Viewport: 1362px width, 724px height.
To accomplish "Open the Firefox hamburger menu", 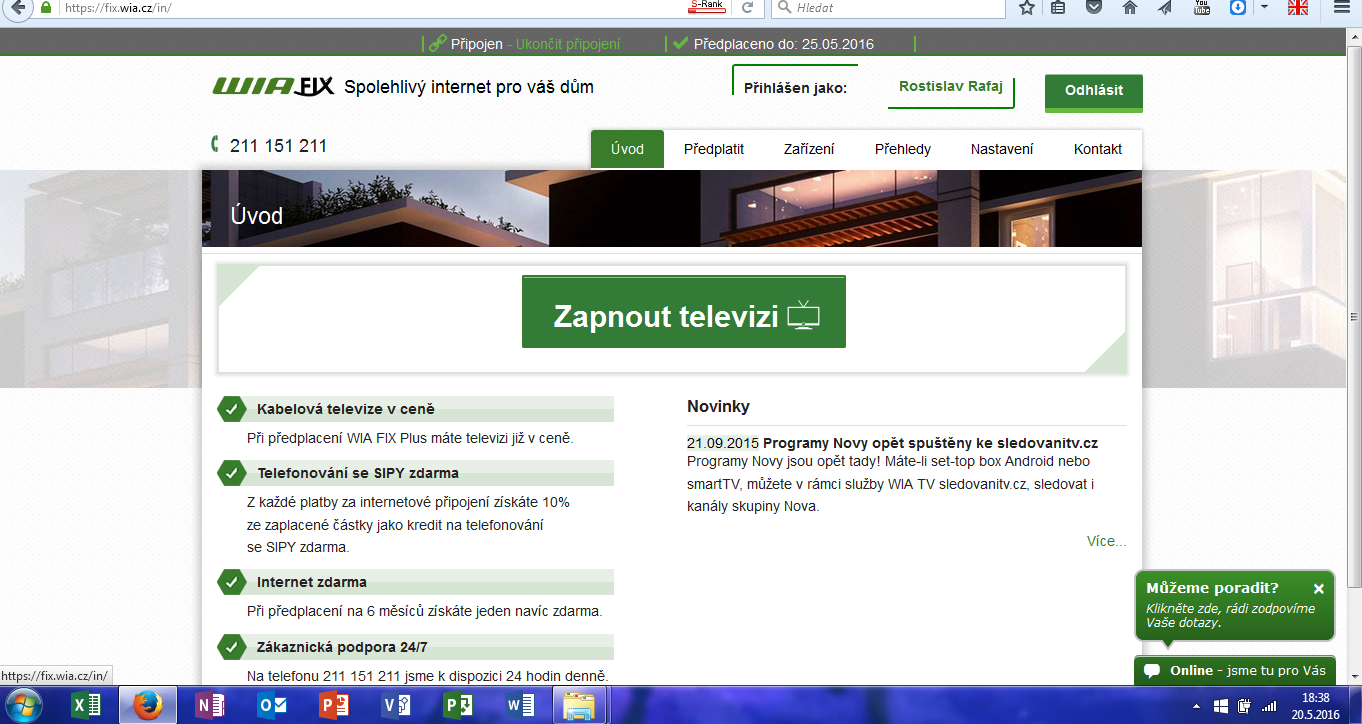I will tap(1343, 8).
